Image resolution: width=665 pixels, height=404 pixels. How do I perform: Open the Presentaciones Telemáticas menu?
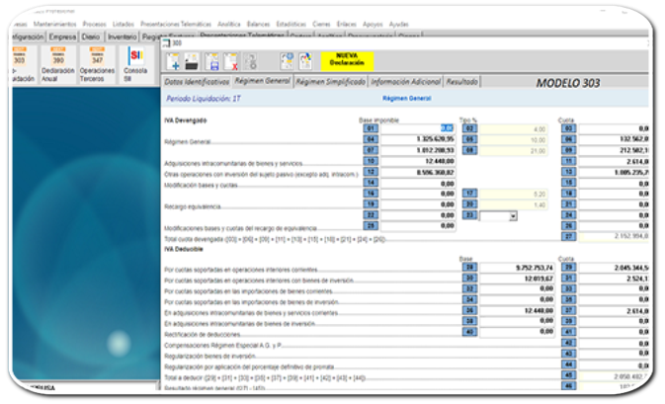(176, 24)
